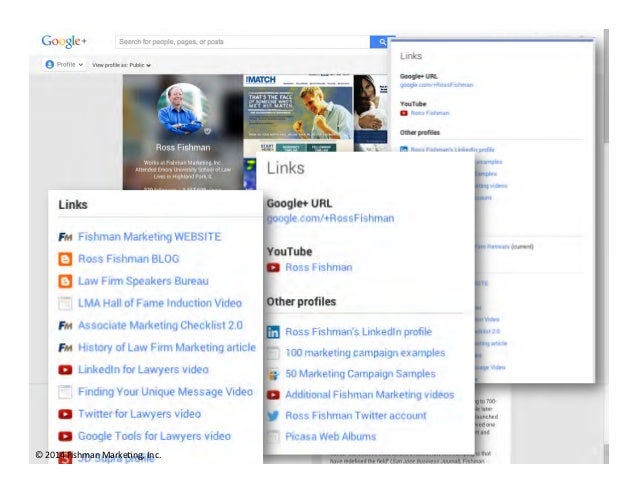
Task: Click the 'YouTube' heading in center panel
Action: point(289,252)
